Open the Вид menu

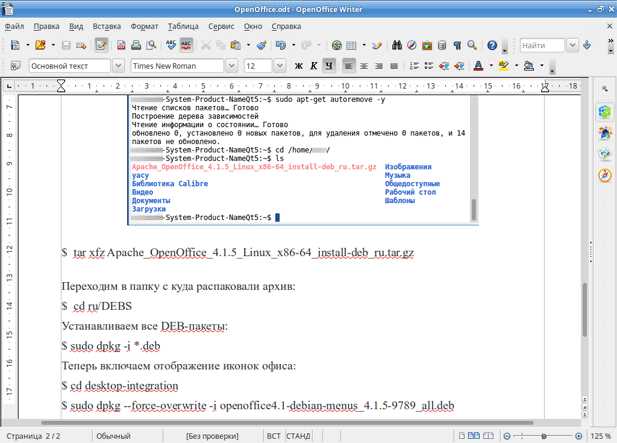coord(76,26)
